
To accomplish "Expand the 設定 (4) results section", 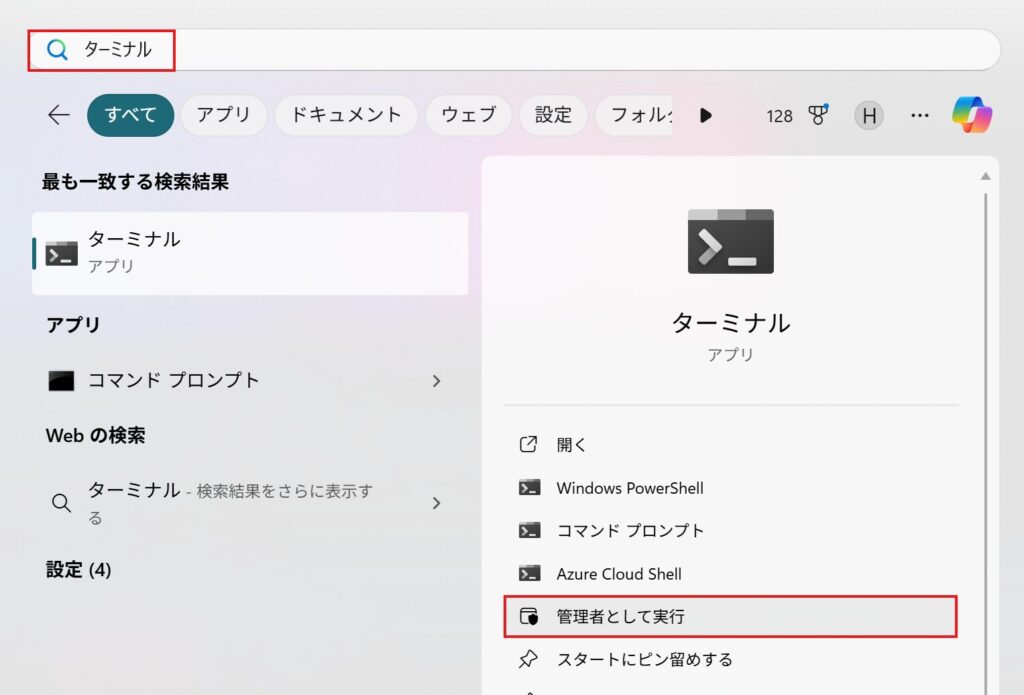I will point(78,570).
